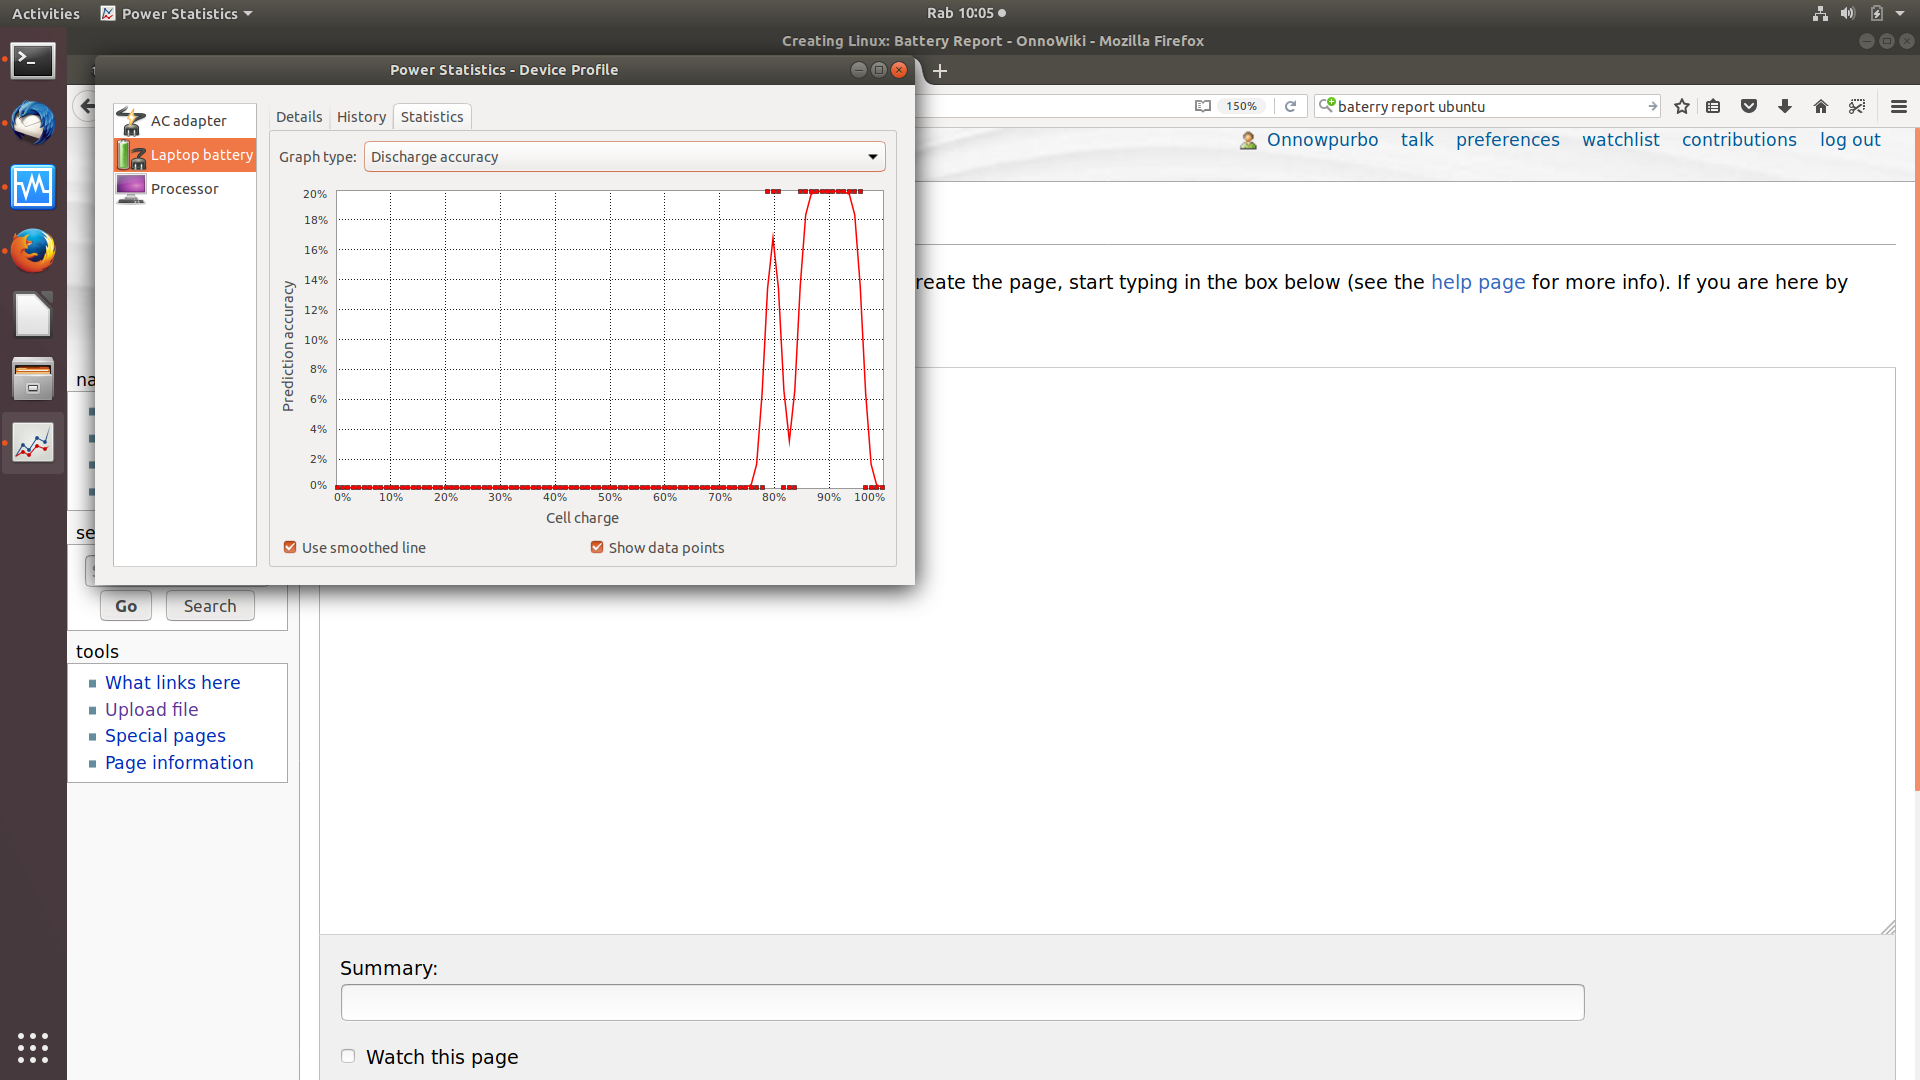Open the system status menu arrow

(x=1900, y=14)
